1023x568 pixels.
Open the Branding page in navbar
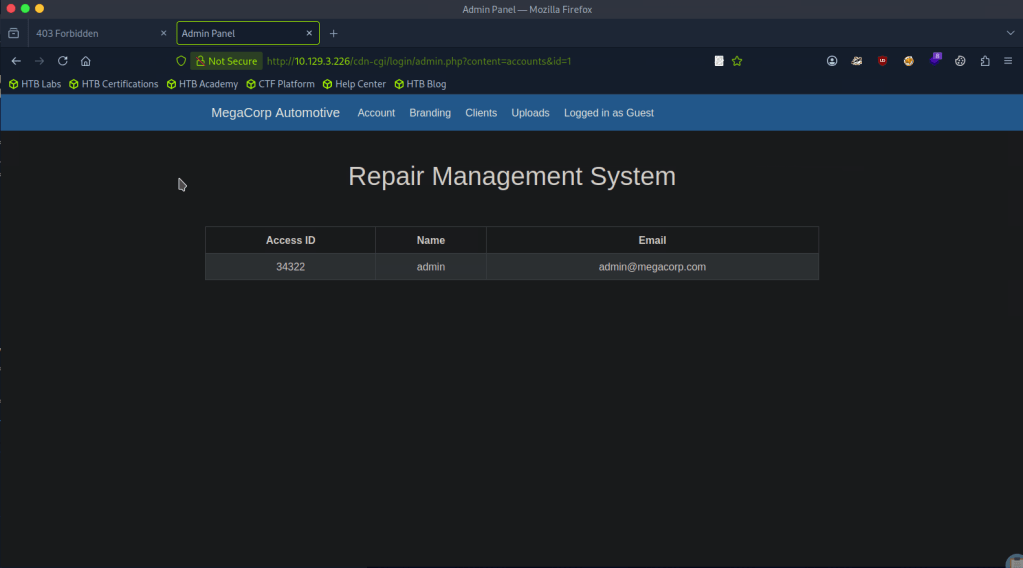coord(430,113)
